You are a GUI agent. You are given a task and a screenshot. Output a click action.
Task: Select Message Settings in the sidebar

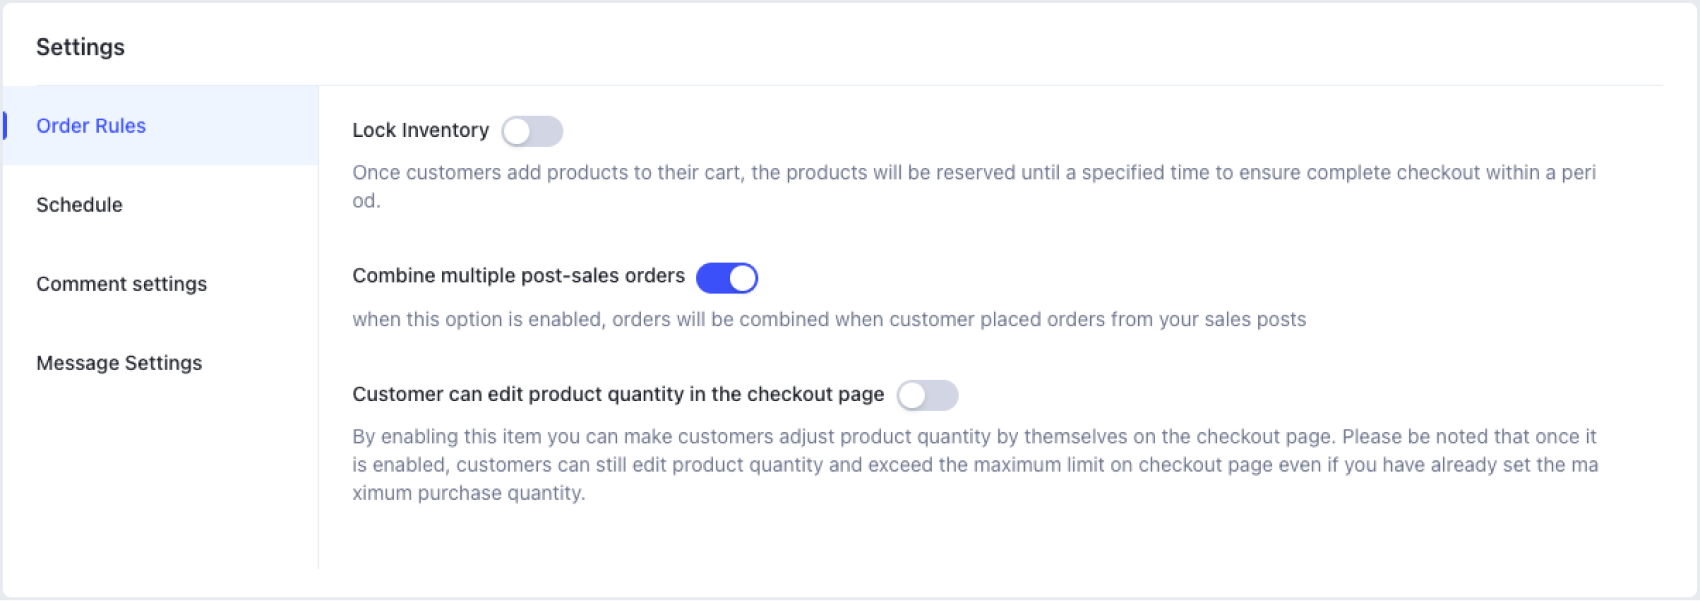[119, 363]
